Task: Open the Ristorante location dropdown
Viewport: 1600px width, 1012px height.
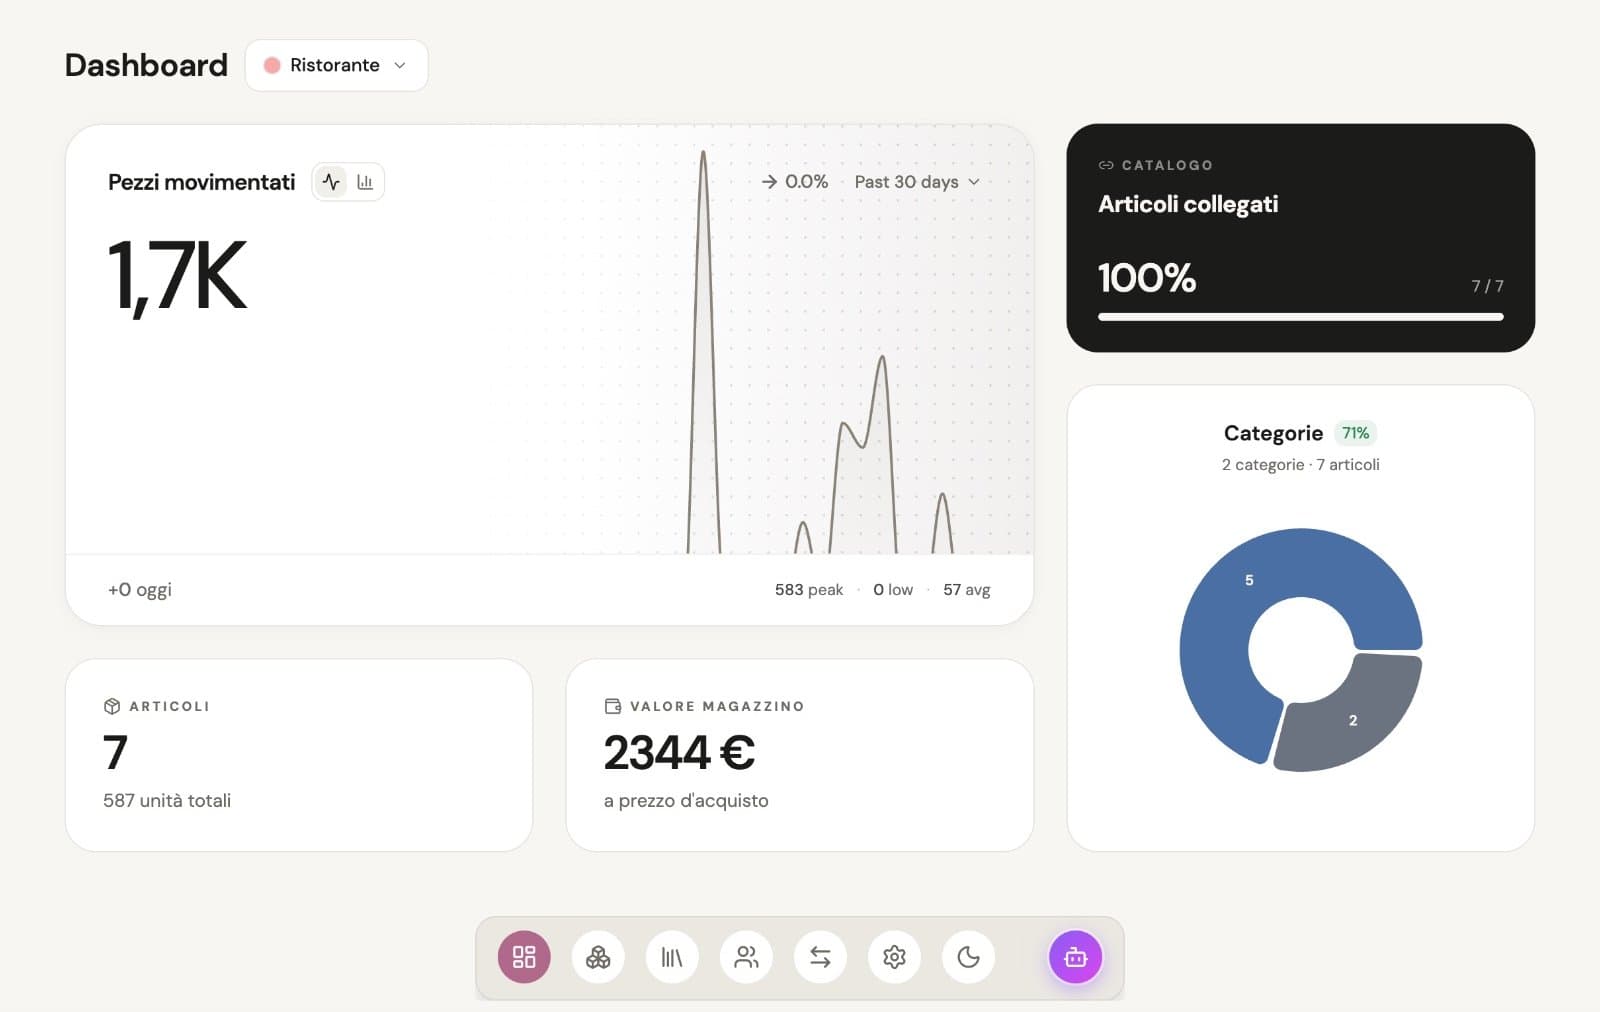Action: (x=337, y=65)
